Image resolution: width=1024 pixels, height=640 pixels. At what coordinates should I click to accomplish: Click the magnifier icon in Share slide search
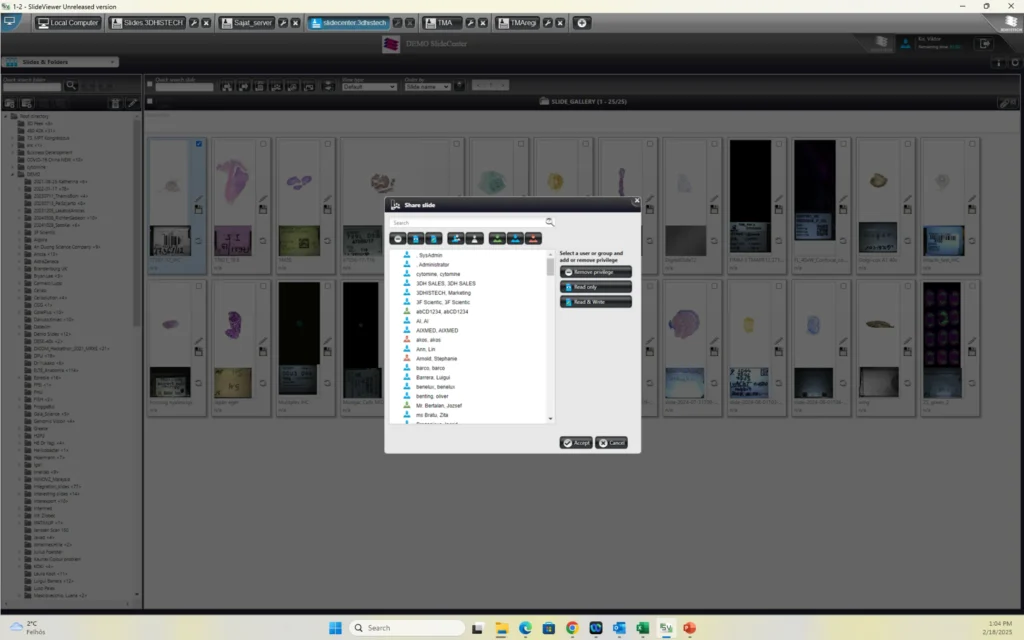549,223
